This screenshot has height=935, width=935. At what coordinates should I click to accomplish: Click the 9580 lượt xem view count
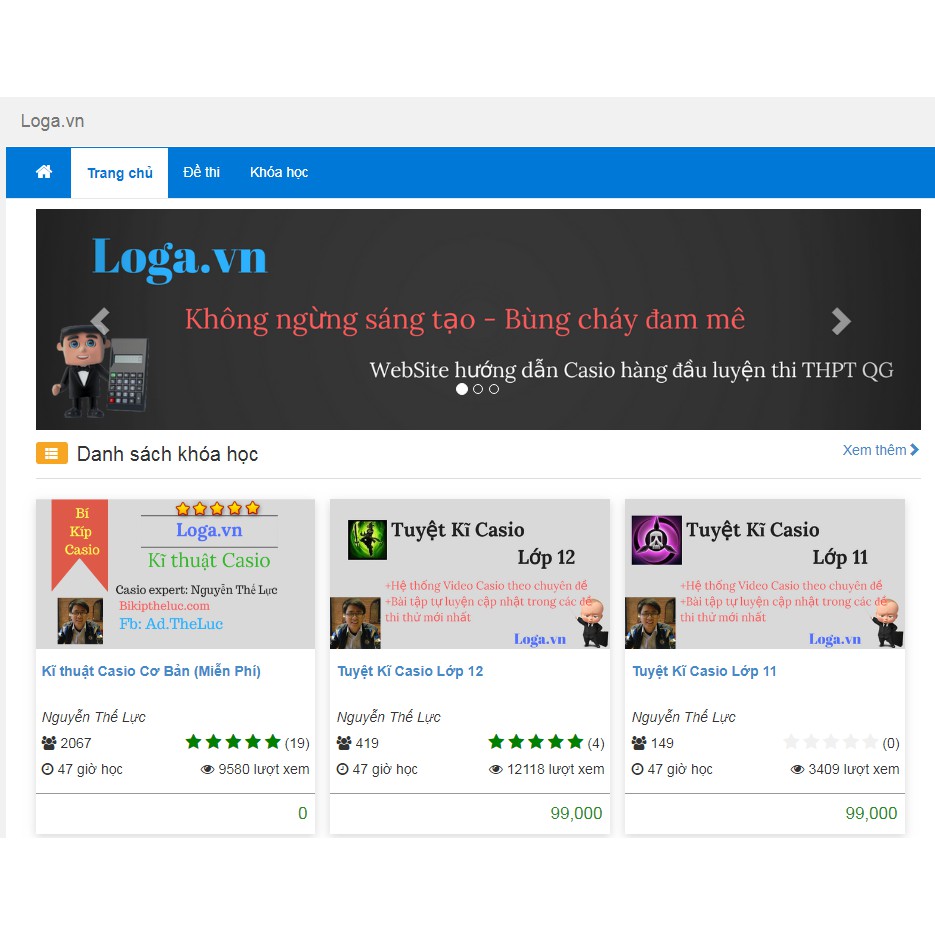[264, 769]
